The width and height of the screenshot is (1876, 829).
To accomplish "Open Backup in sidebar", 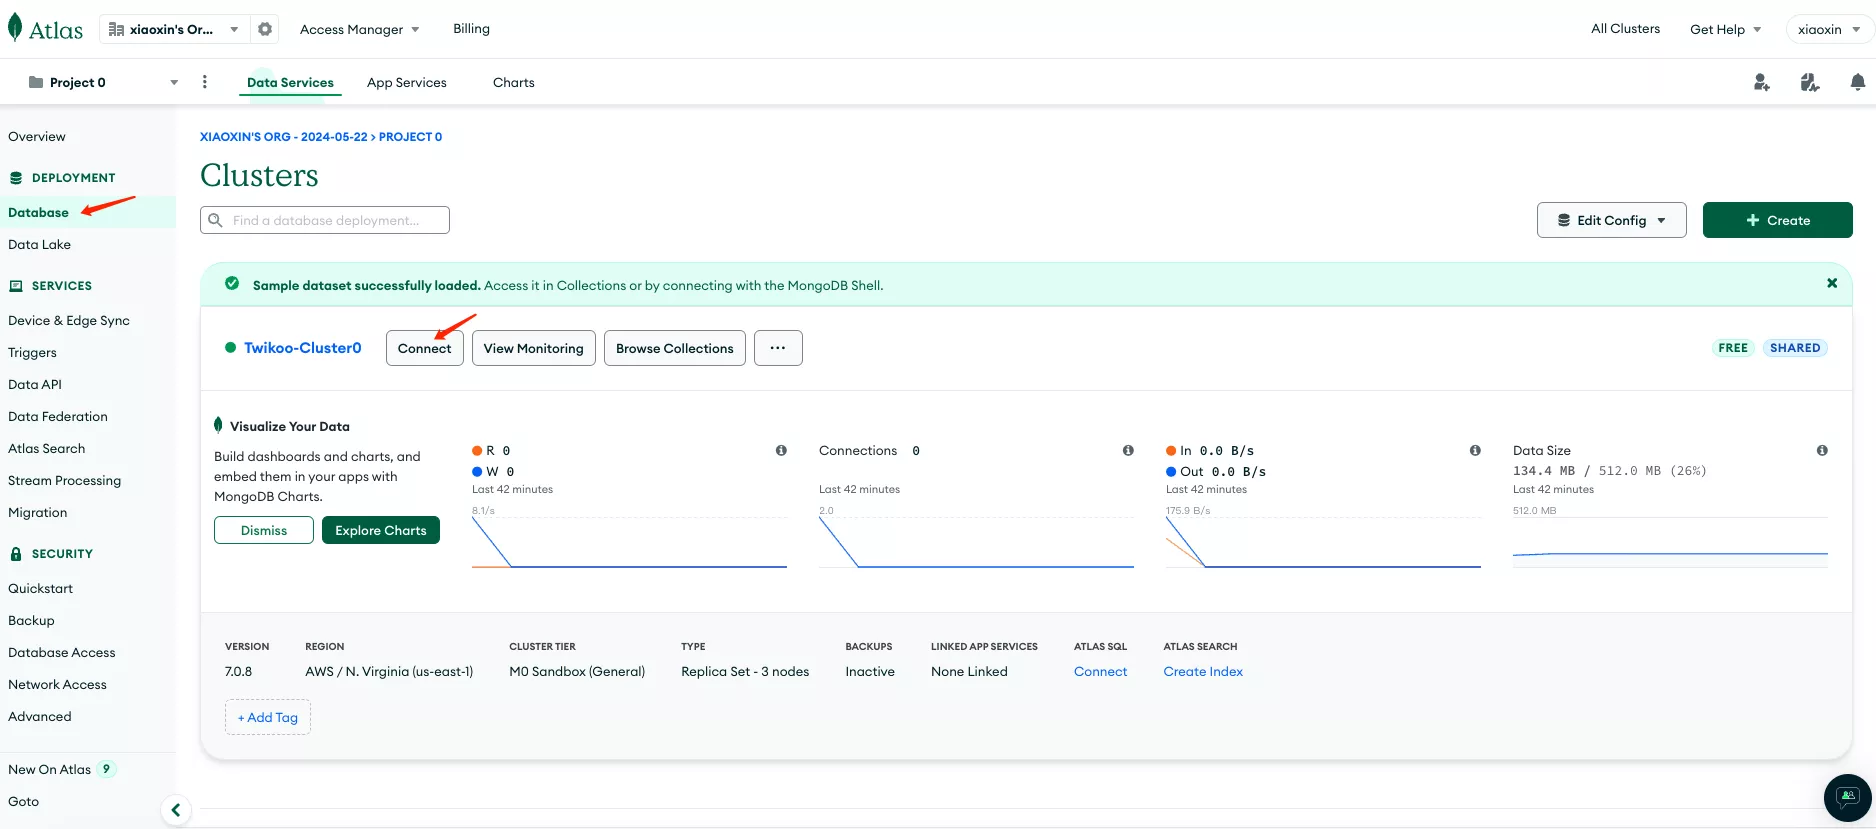I will coord(31,620).
